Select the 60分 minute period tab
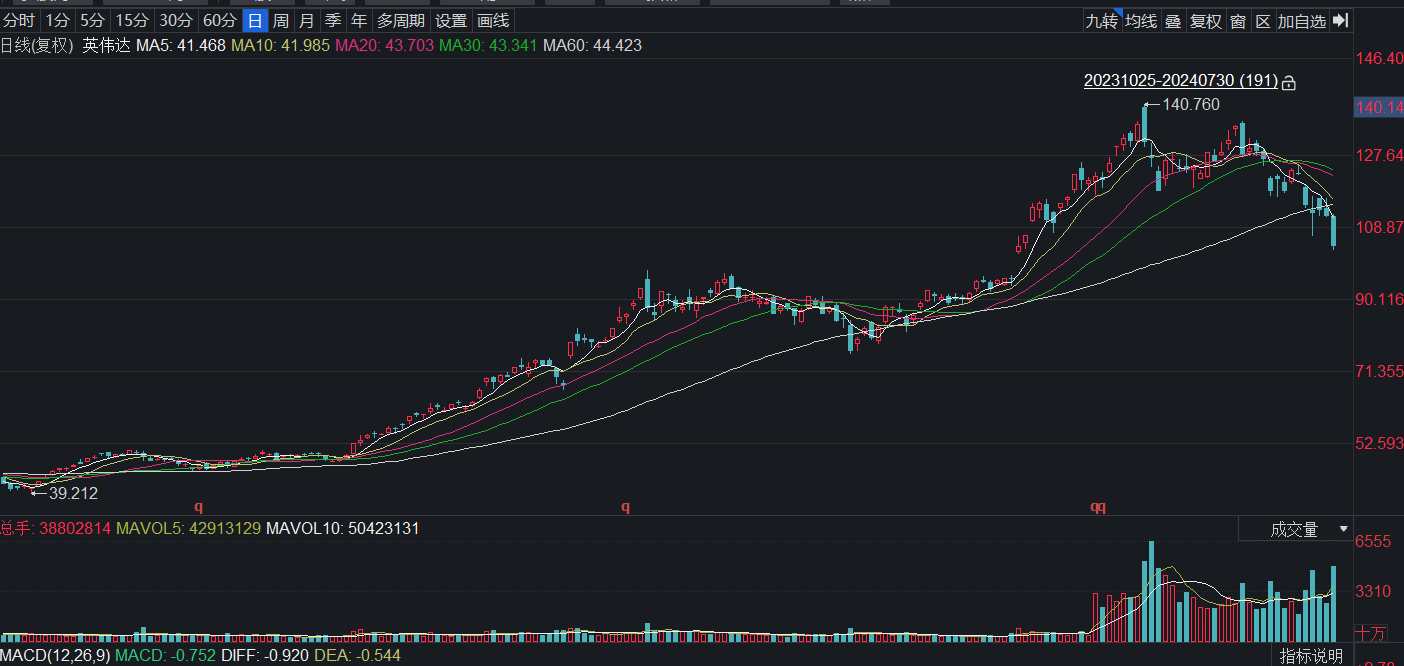Viewport: 1404px width, 666px height. (x=220, y=21)
